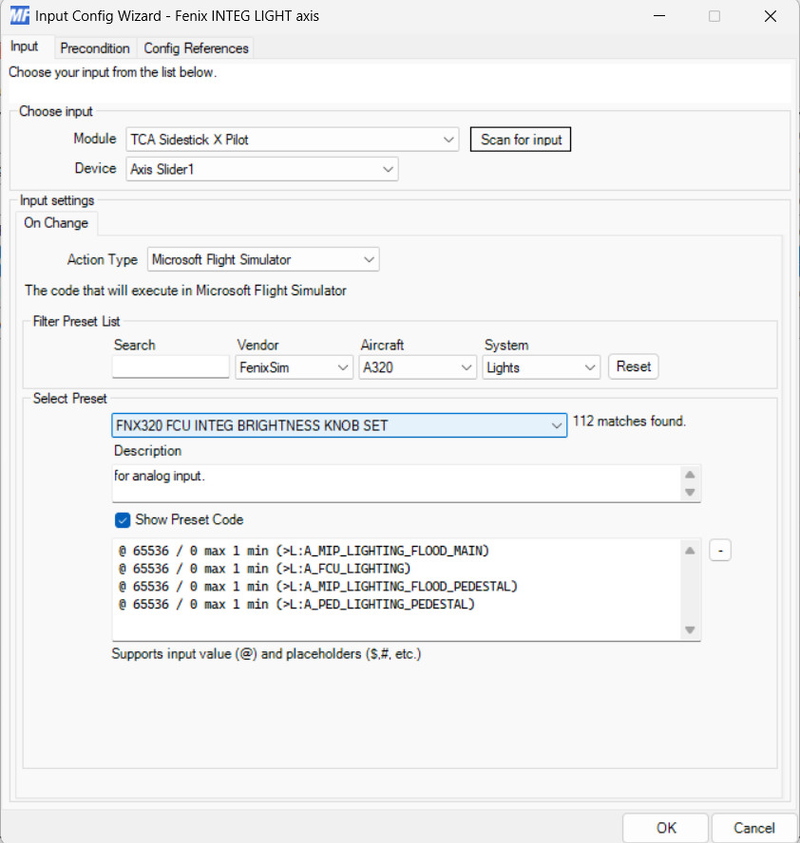Expand the Device Axis Slider1 dropdown
The height and width of the screenshot is (843, 800).
[262, 170]
